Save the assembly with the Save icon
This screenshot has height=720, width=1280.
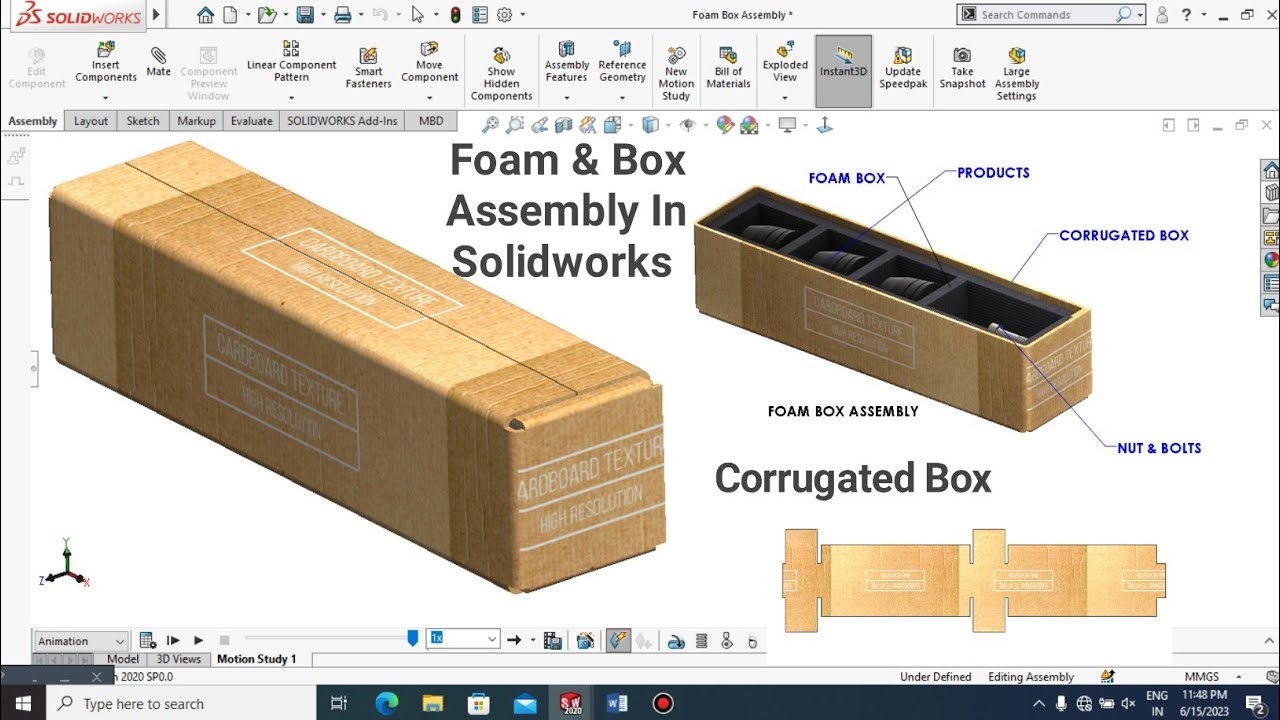point(305,15)
